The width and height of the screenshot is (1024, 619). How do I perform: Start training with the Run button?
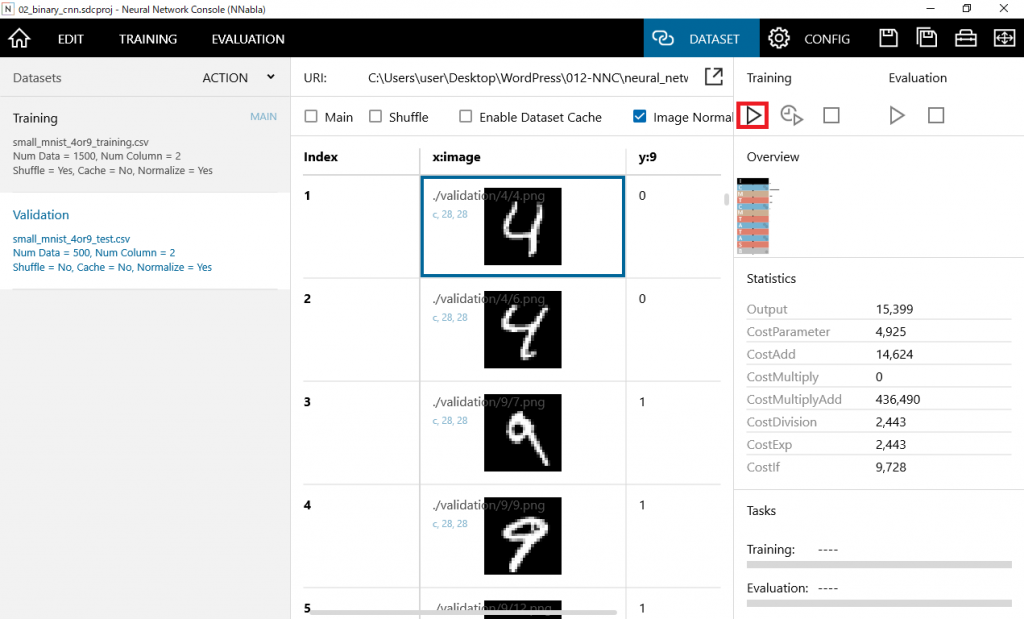click(753, 116)
